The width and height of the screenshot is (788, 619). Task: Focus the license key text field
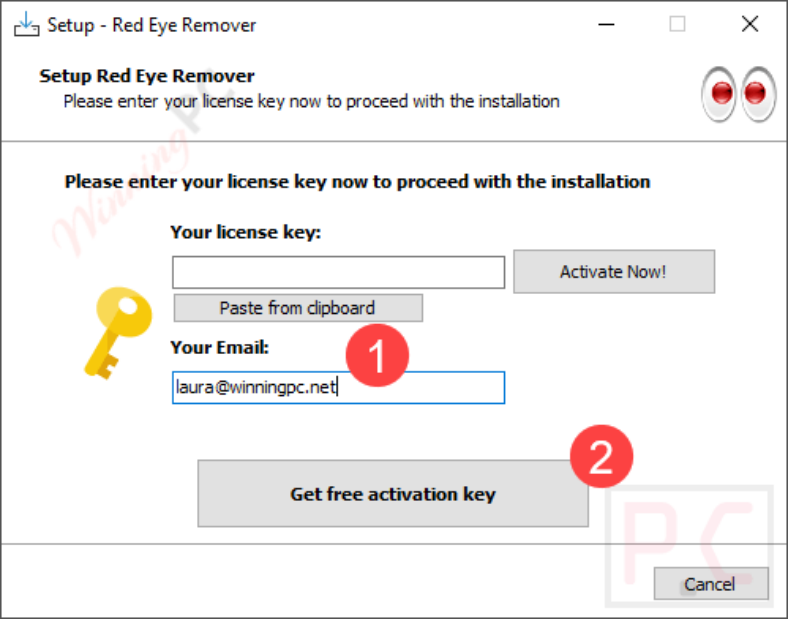pyautogui.click(x=338, y=272)
